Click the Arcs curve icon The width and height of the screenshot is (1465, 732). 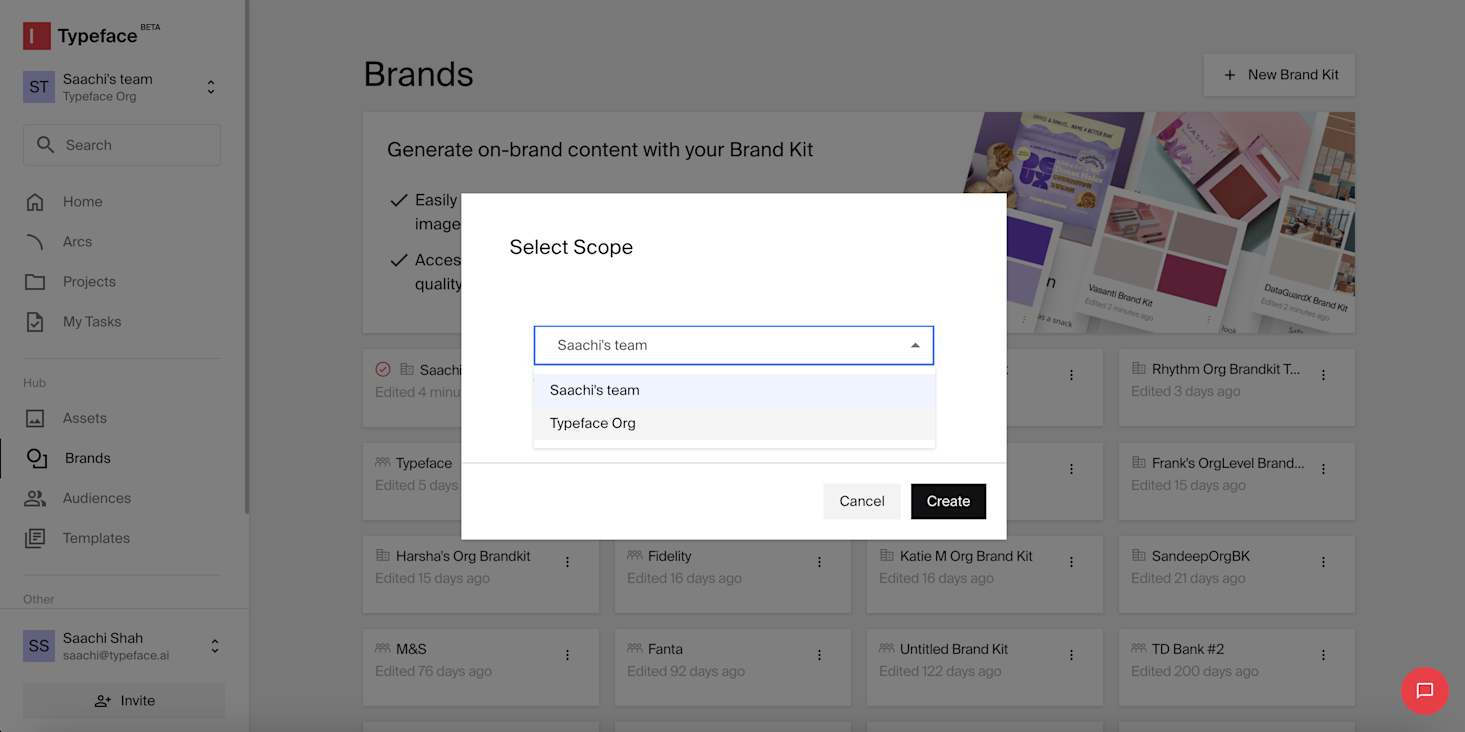[x=35, y=242]
